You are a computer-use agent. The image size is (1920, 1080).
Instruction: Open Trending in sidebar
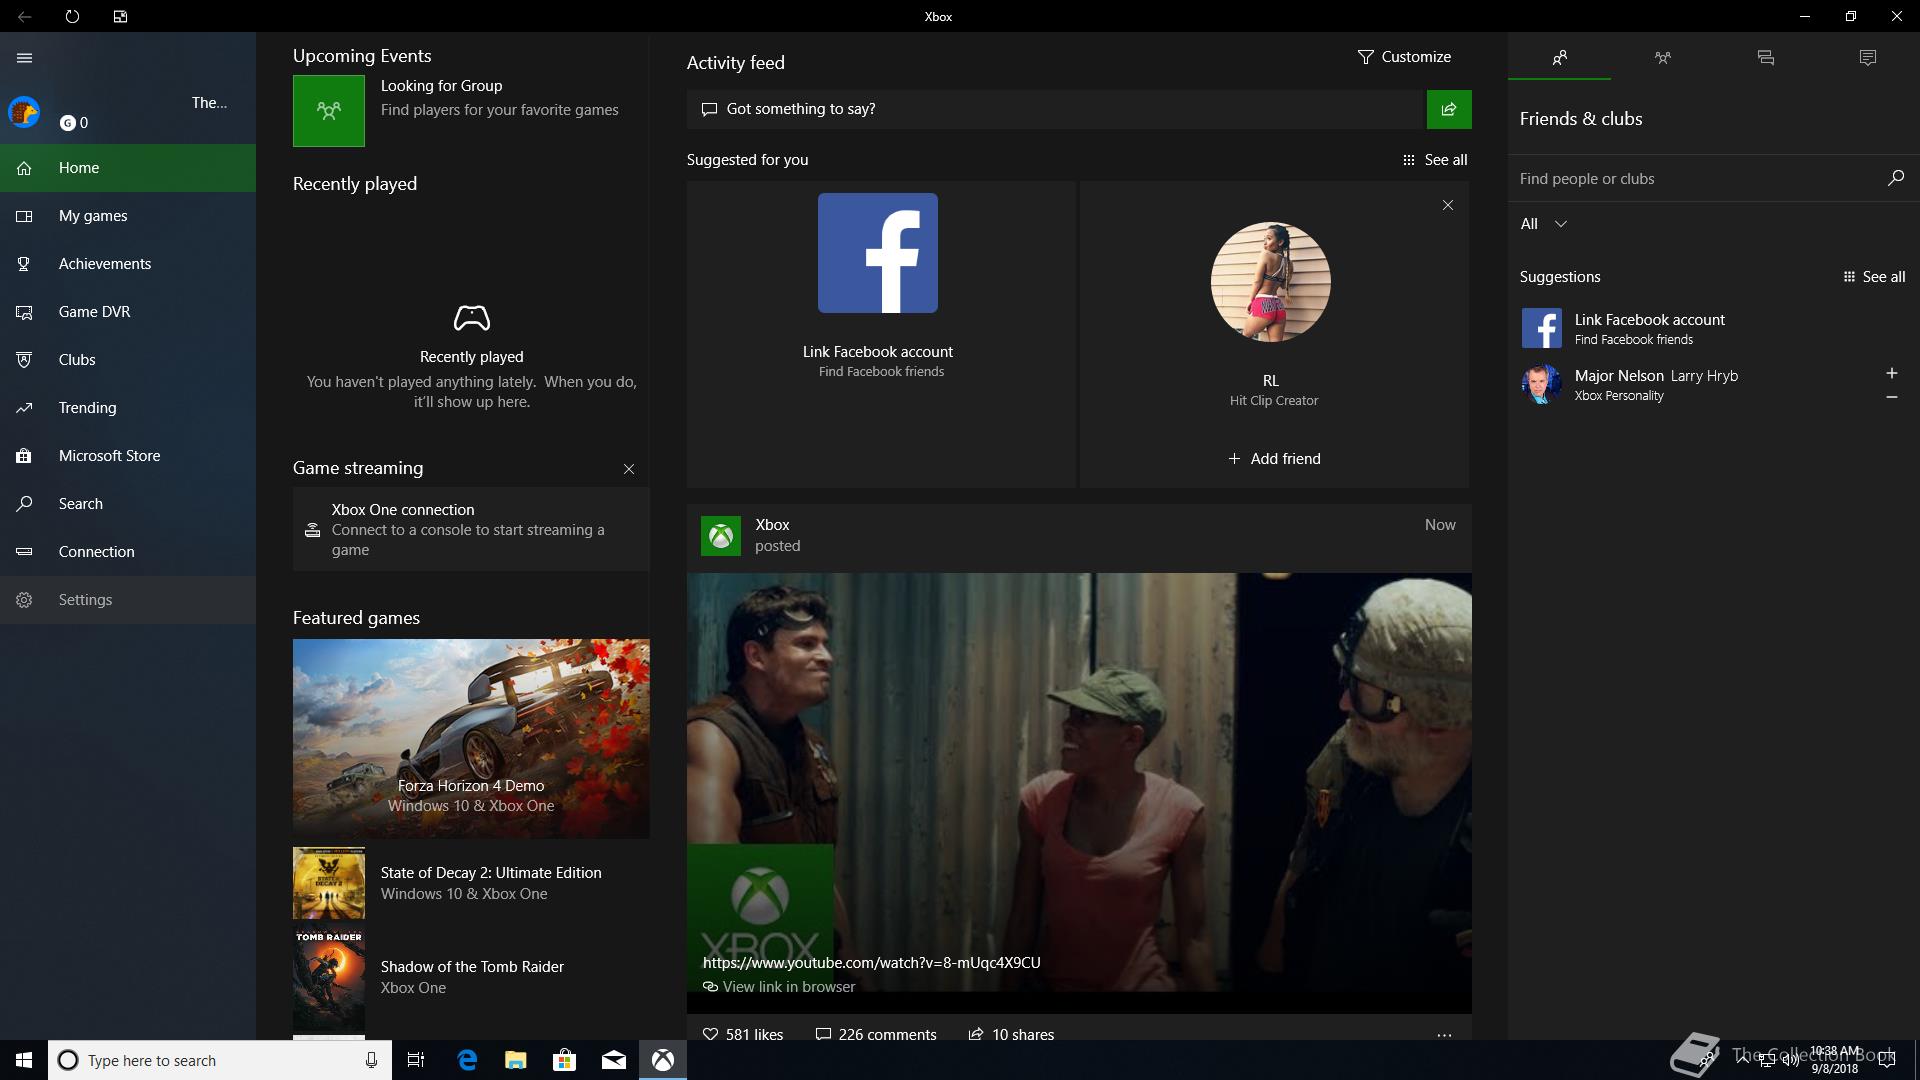[128, 408]
